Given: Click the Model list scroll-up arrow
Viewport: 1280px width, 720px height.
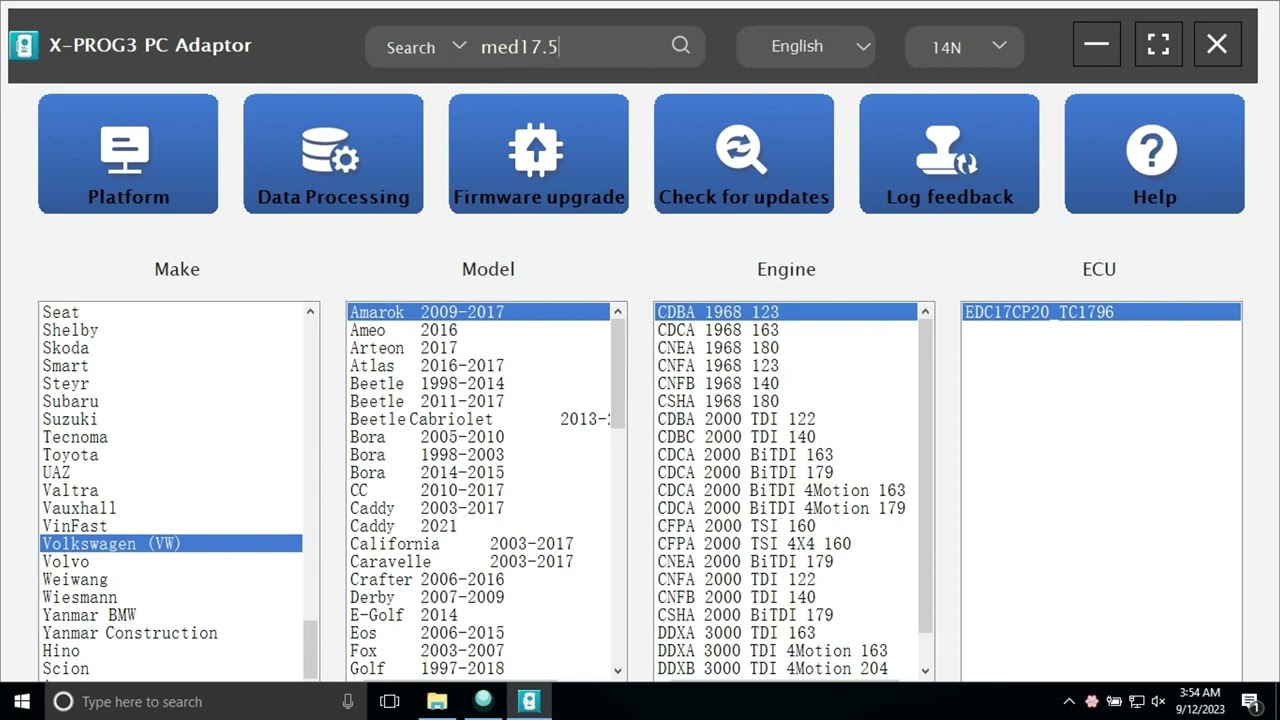Looking at the screenshot, I should (617, 312).
